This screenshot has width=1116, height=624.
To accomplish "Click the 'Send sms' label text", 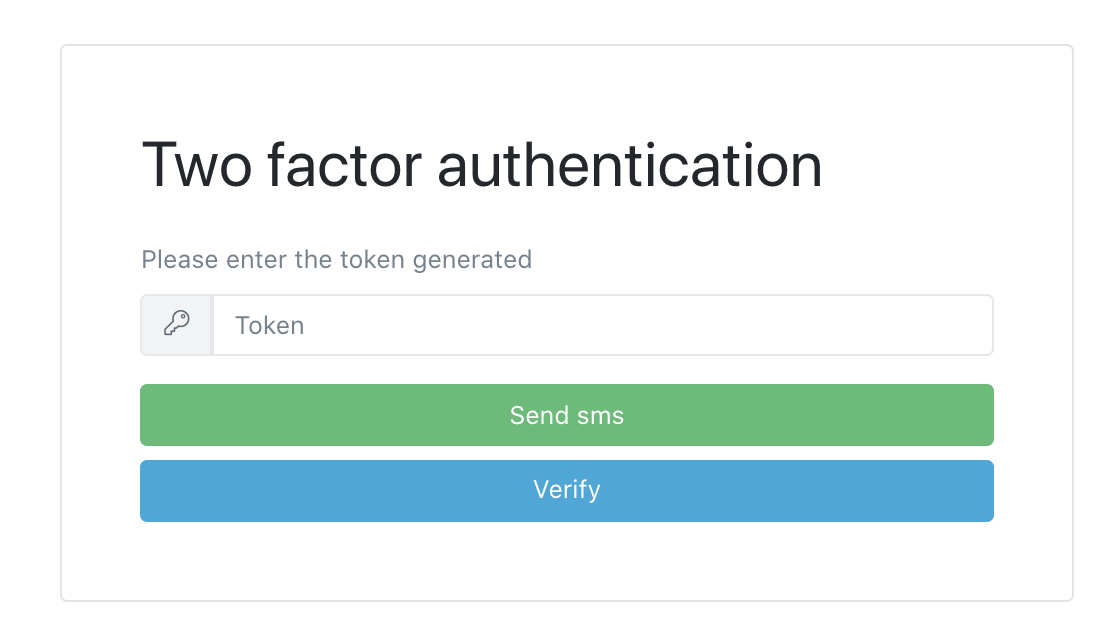I will pyautogui.click(x=566, y=415).
